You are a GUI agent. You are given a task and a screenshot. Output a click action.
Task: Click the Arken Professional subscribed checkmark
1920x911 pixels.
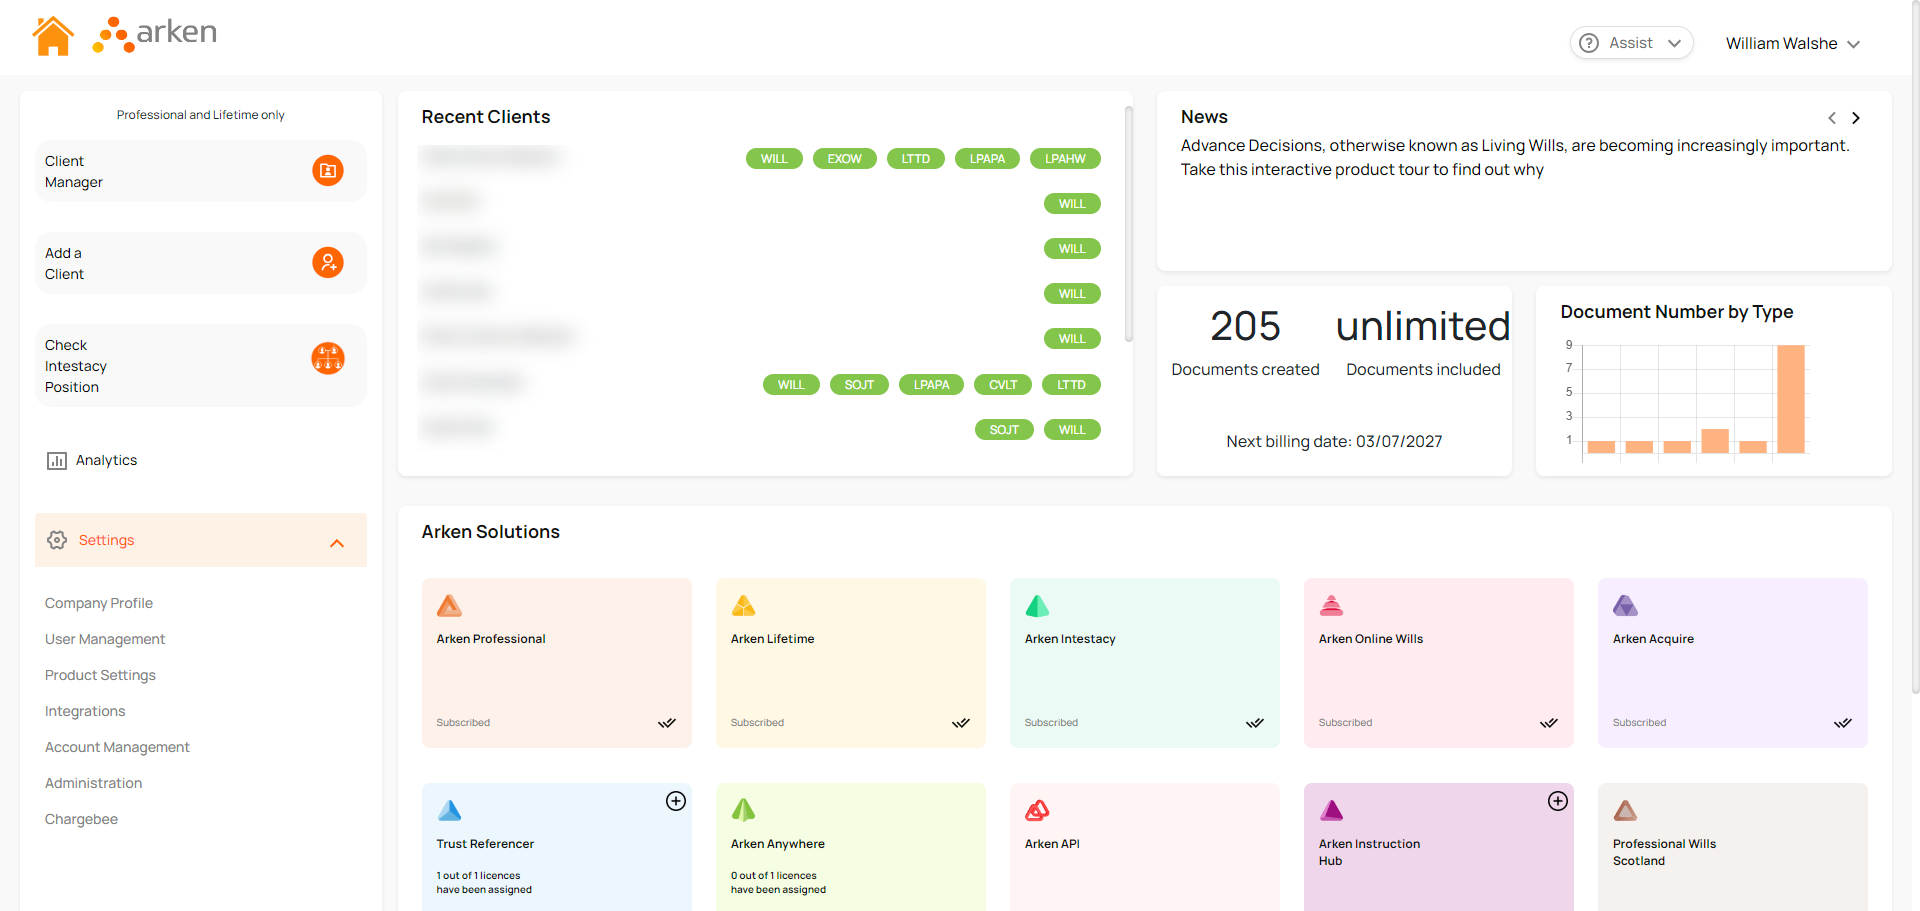click(667, 723)
